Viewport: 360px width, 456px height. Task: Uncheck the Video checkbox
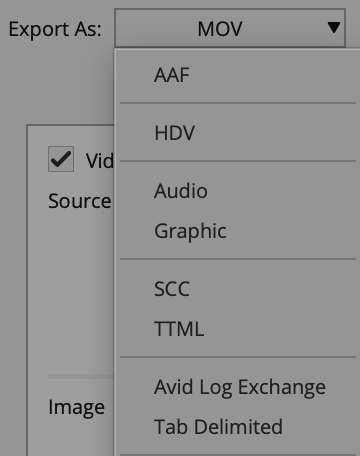point(61,159)
